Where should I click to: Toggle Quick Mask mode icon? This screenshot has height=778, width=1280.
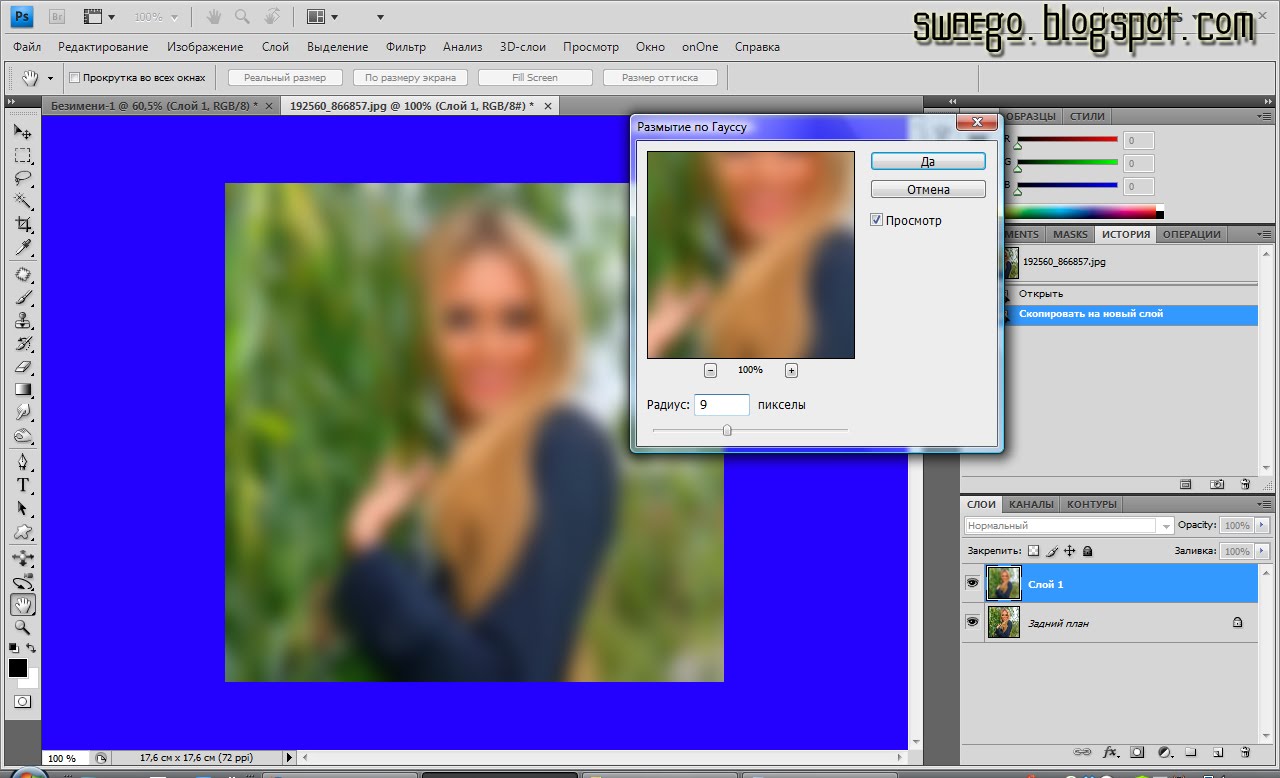[x=22, y=702]
